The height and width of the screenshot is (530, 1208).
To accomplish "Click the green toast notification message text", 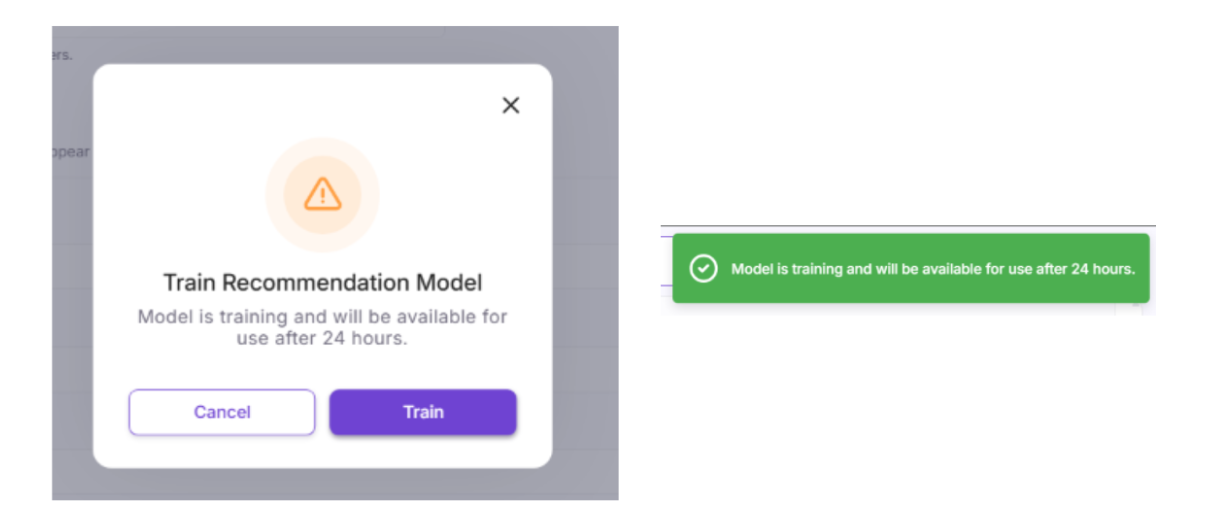I will [933, 268].
